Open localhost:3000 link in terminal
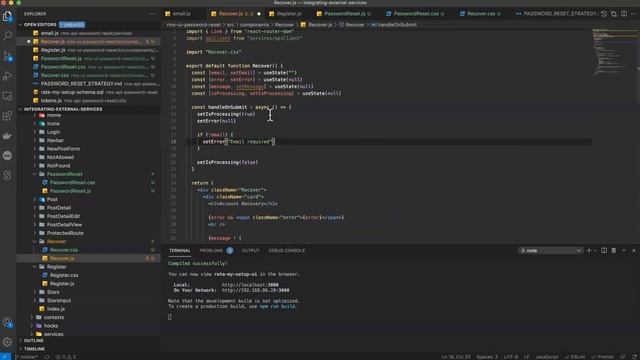 tap(250, 285)
